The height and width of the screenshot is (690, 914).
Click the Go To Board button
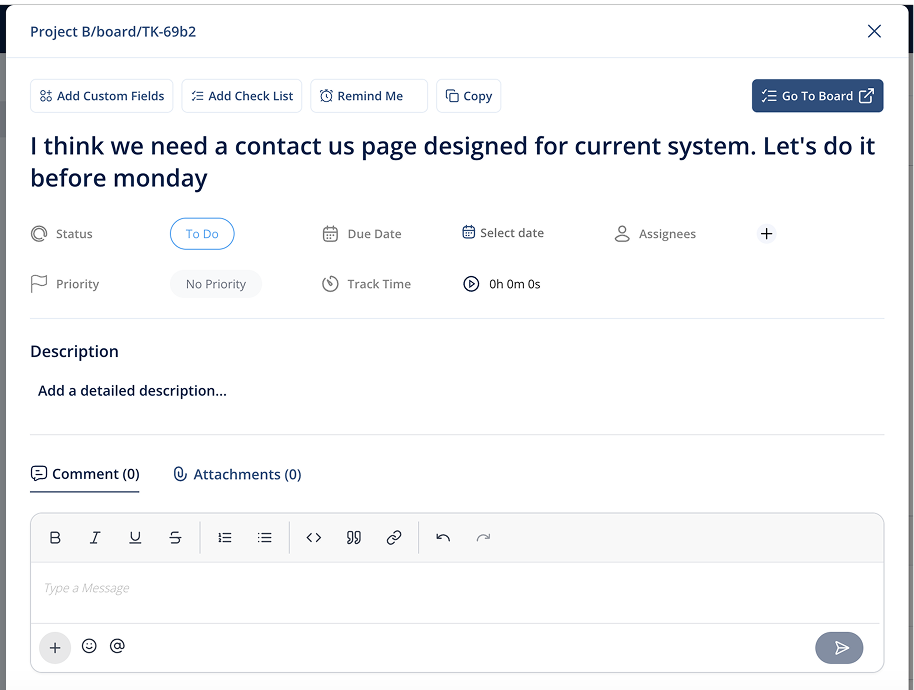[x=817, y=96]
